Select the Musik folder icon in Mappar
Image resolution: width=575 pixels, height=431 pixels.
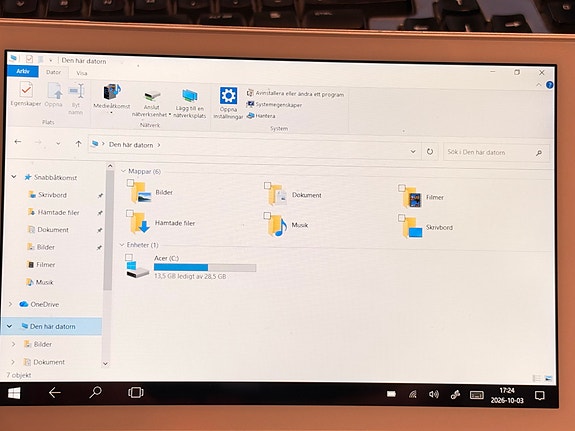(277, 226)
